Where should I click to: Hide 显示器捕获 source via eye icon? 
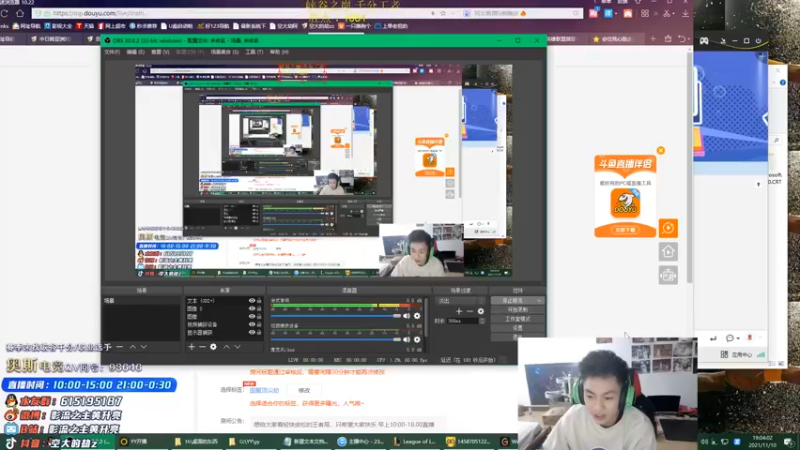click(x=252, y=332)
